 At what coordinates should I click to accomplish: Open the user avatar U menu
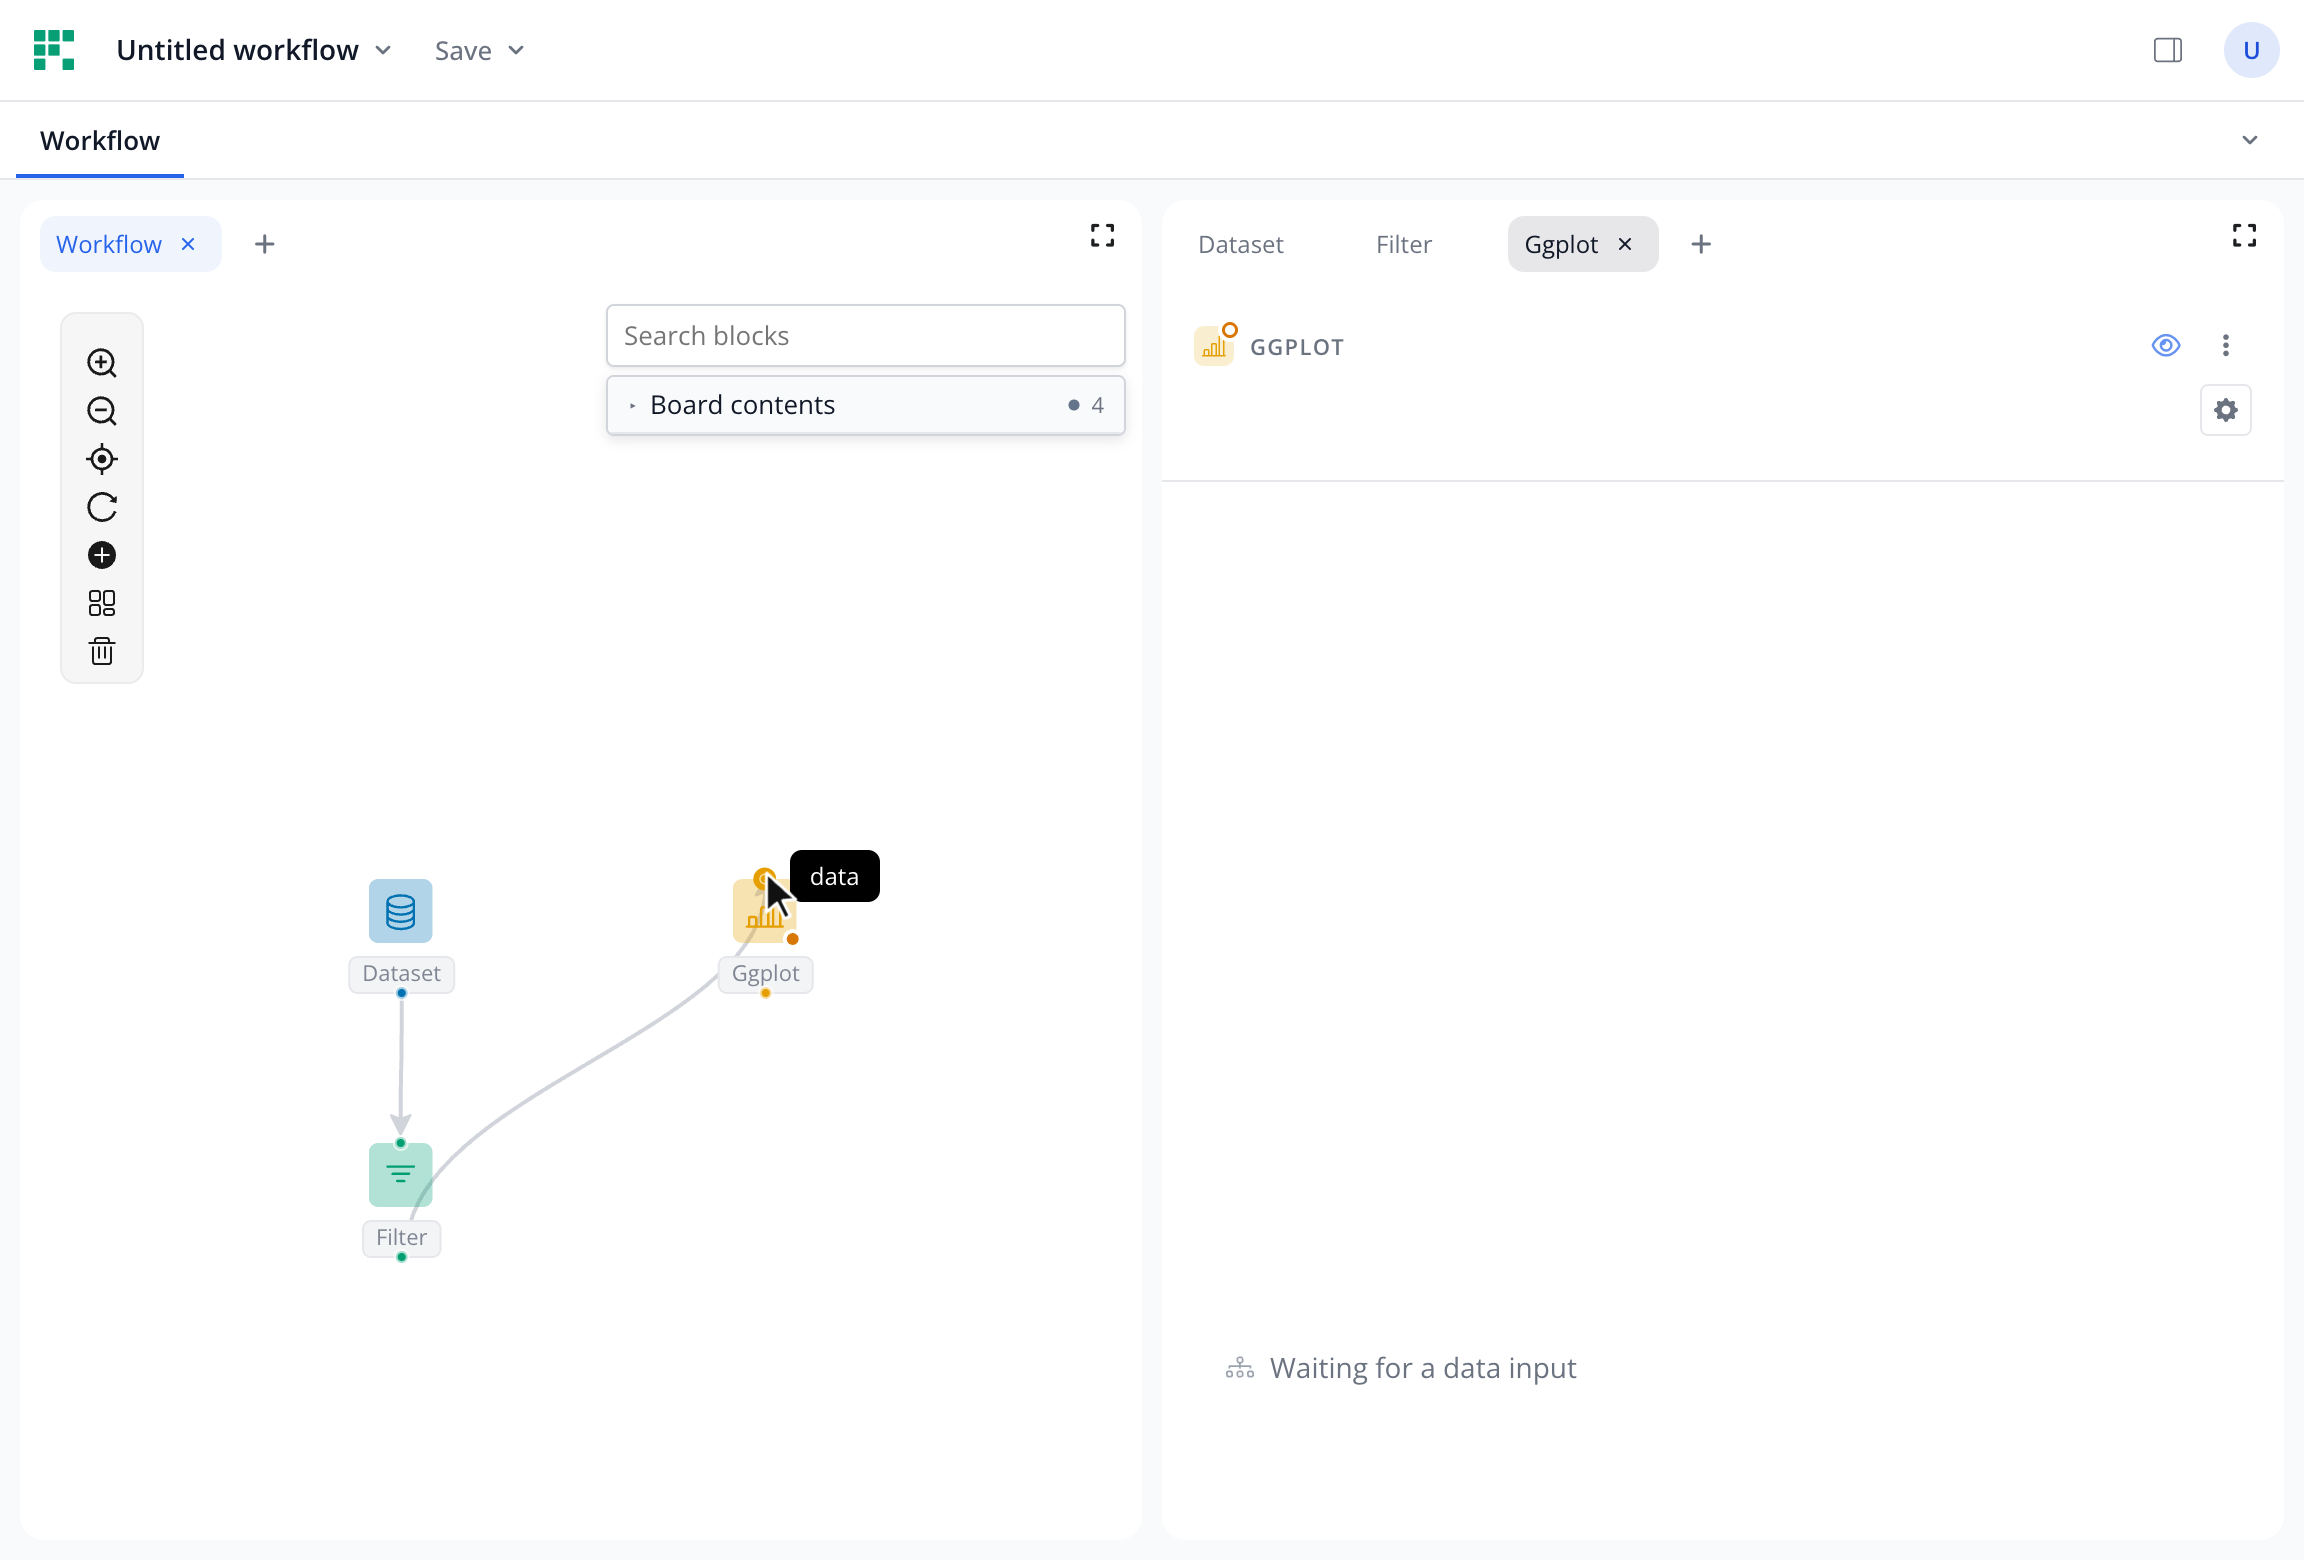[x=2252, y=50]
